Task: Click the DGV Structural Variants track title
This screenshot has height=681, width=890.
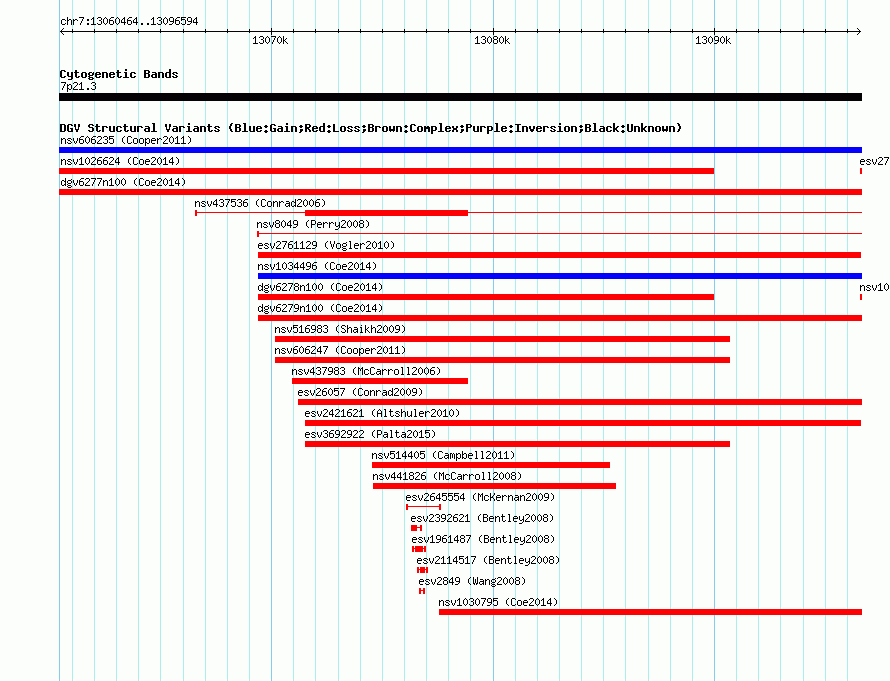Action: [x=371, y=128]
